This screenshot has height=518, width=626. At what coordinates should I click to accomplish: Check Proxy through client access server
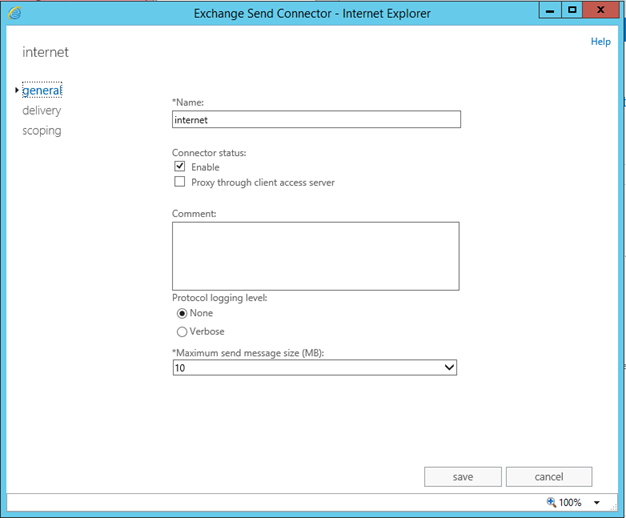coord(180,182)
